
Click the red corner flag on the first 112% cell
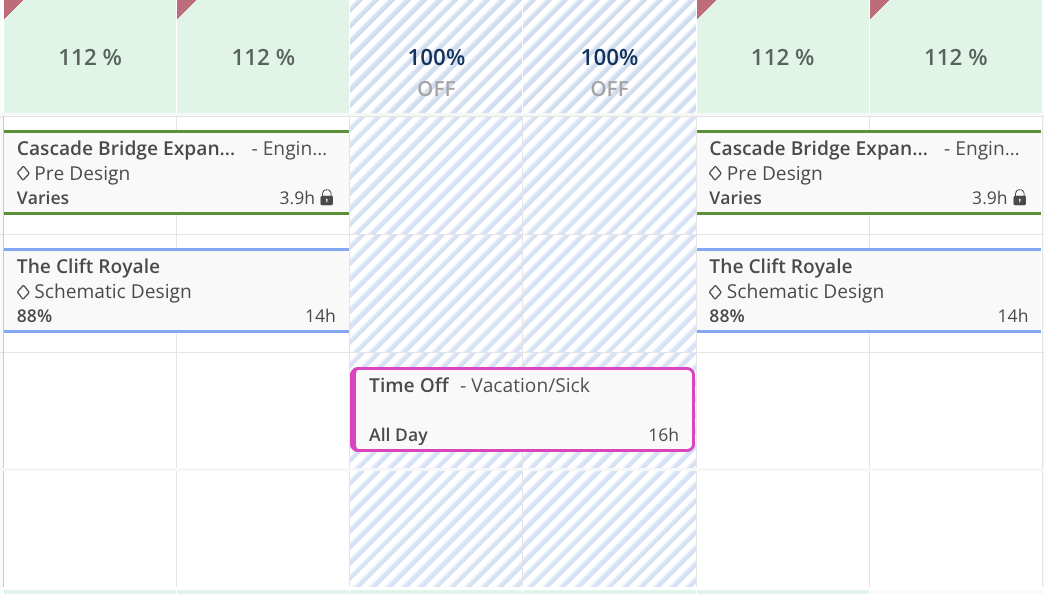[x=10, y=6]
